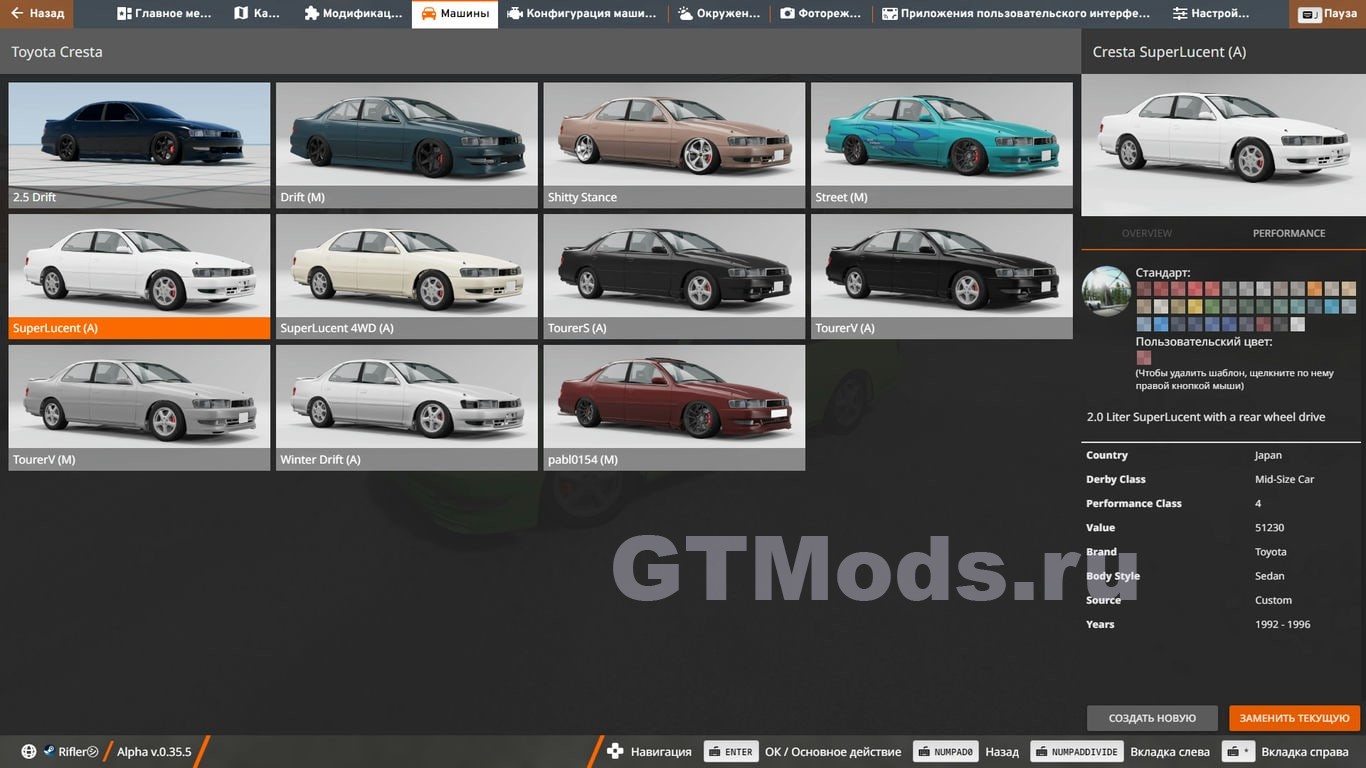Image resolution: width=1366 pixels, height=768 pixels.
Task: Click the Пауза button
Action: click(x=1327, y=14)
